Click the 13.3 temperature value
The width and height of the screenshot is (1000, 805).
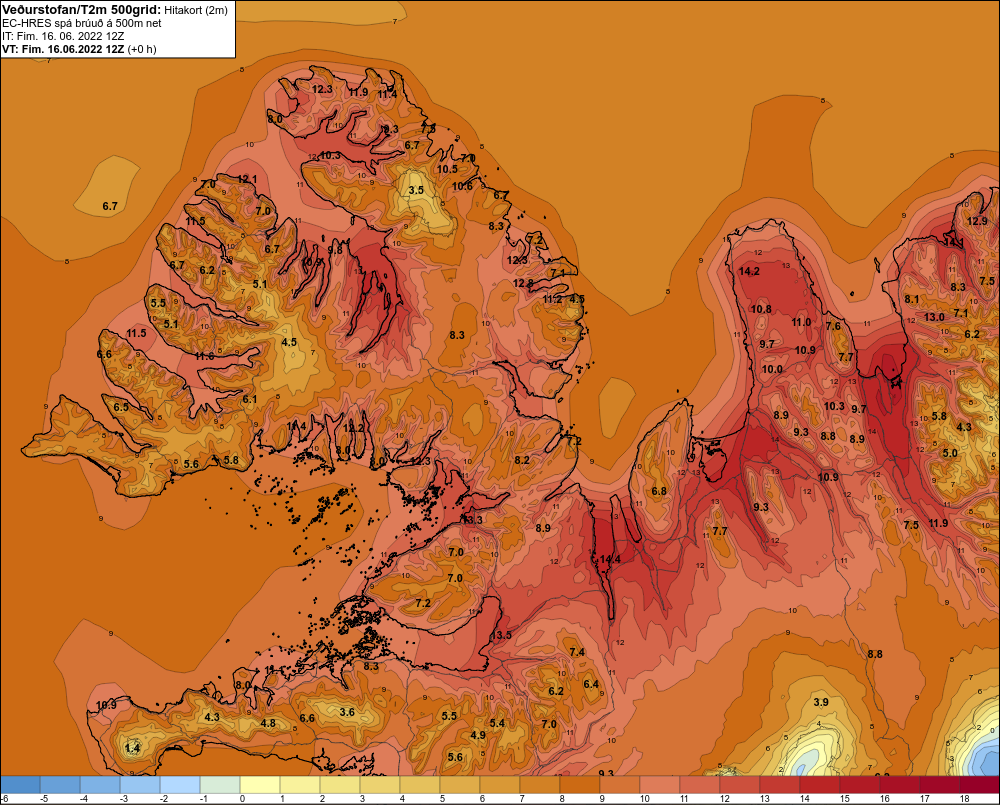472,520
